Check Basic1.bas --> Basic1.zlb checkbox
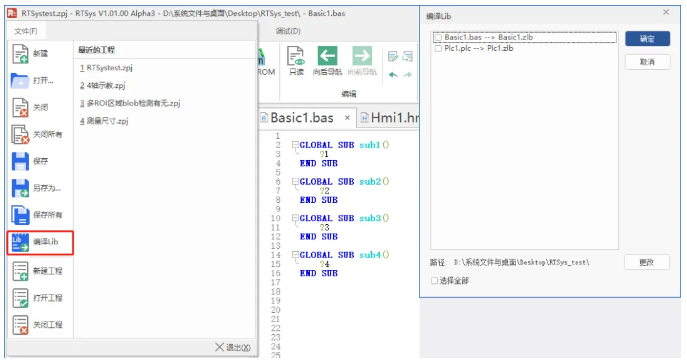Image resolution: width=687 pixels, height=363 pixels. pyautogui.click(x=438, y=38)
